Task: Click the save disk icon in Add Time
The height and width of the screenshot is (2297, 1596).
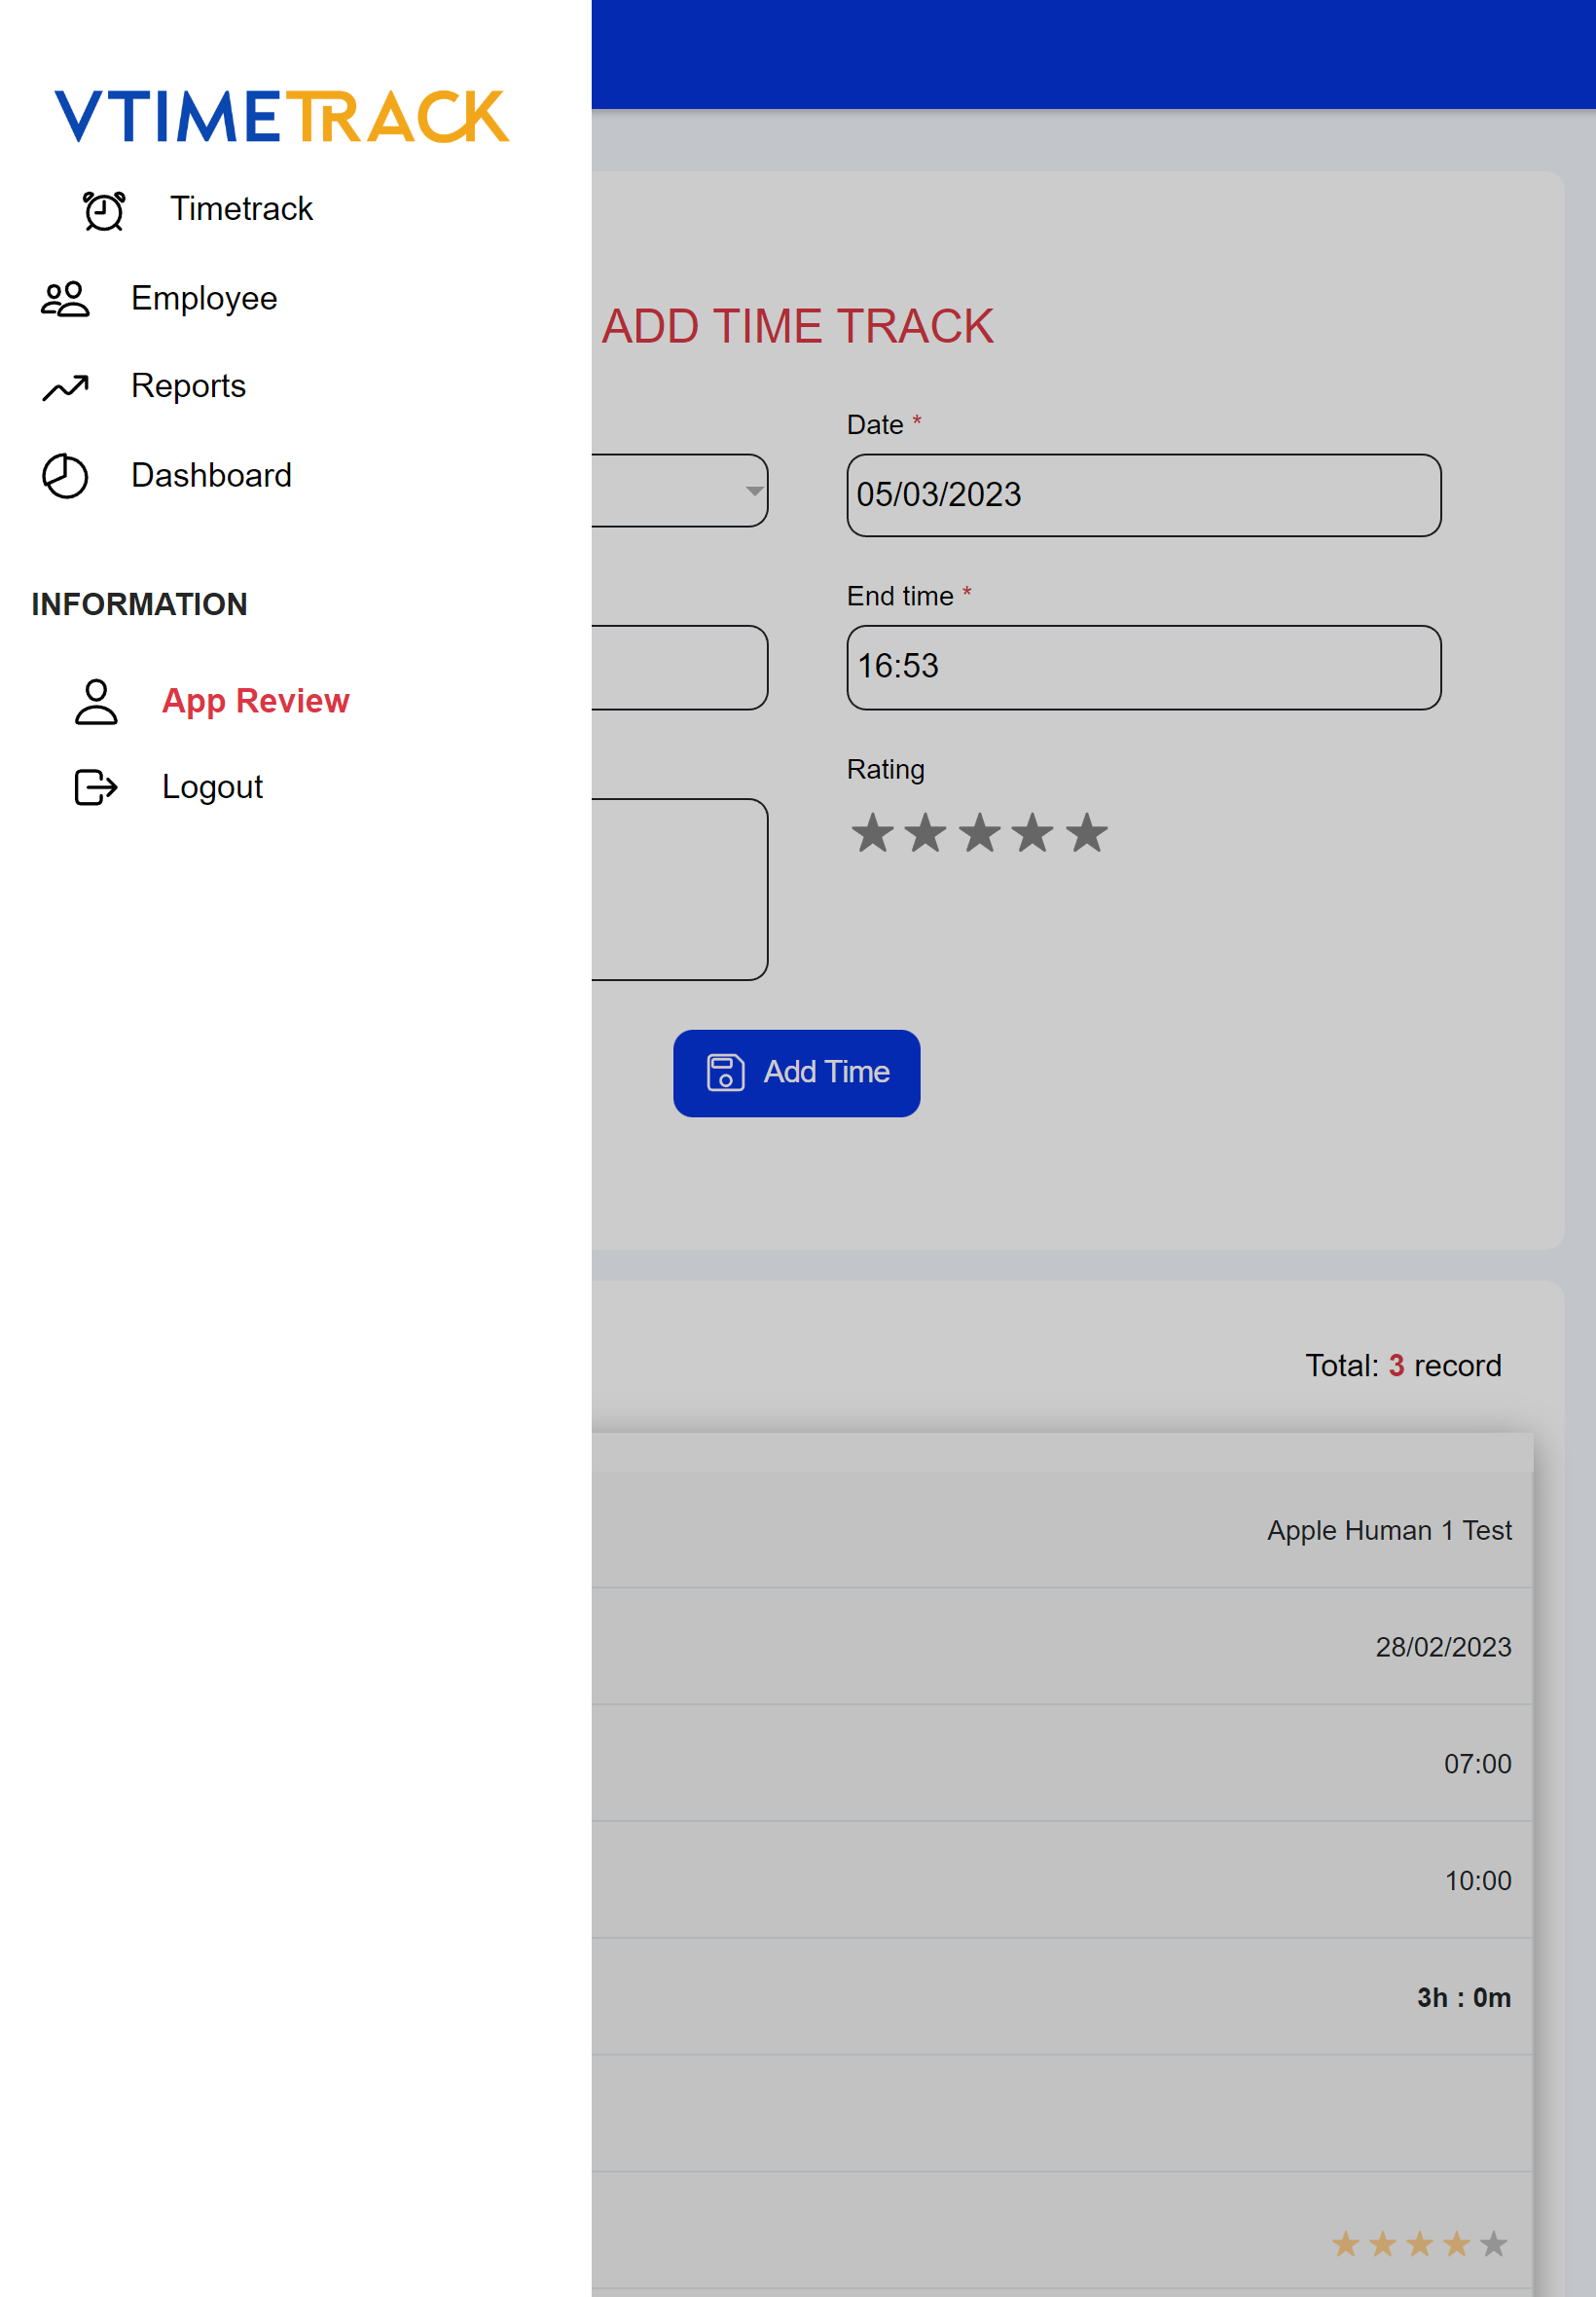Action: (726, 1072)
